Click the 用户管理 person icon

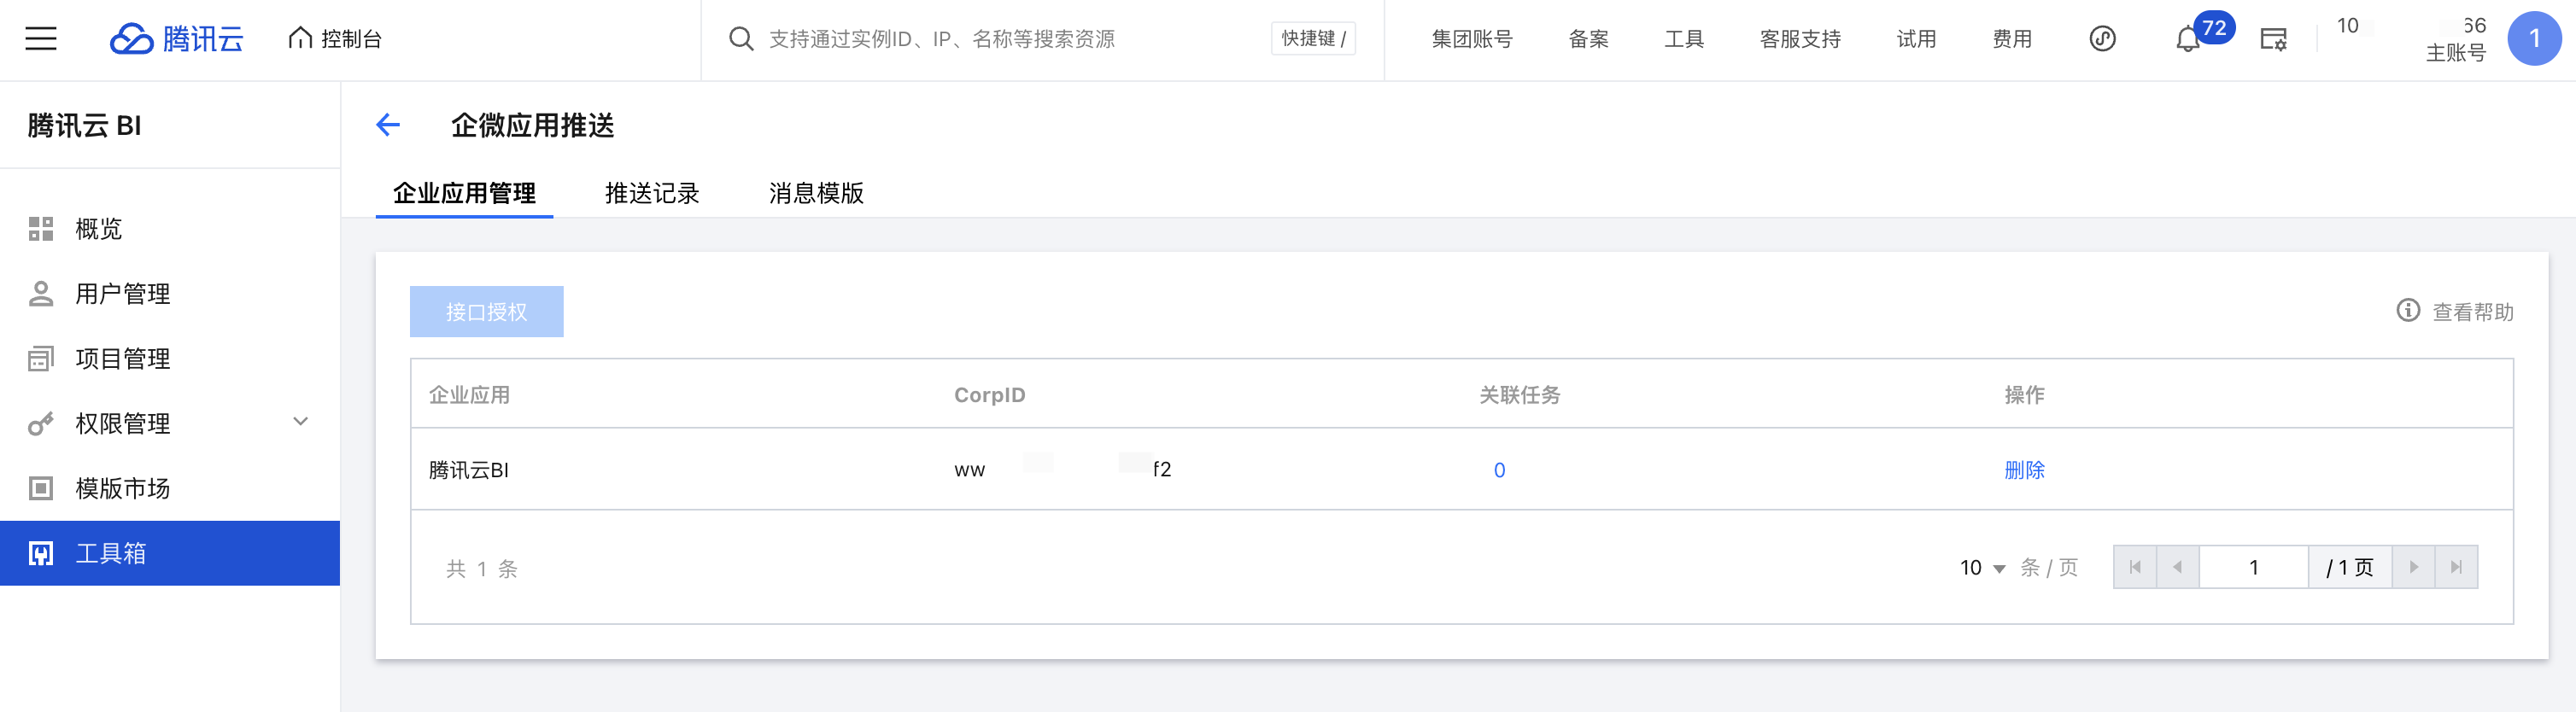click(41, 294)
